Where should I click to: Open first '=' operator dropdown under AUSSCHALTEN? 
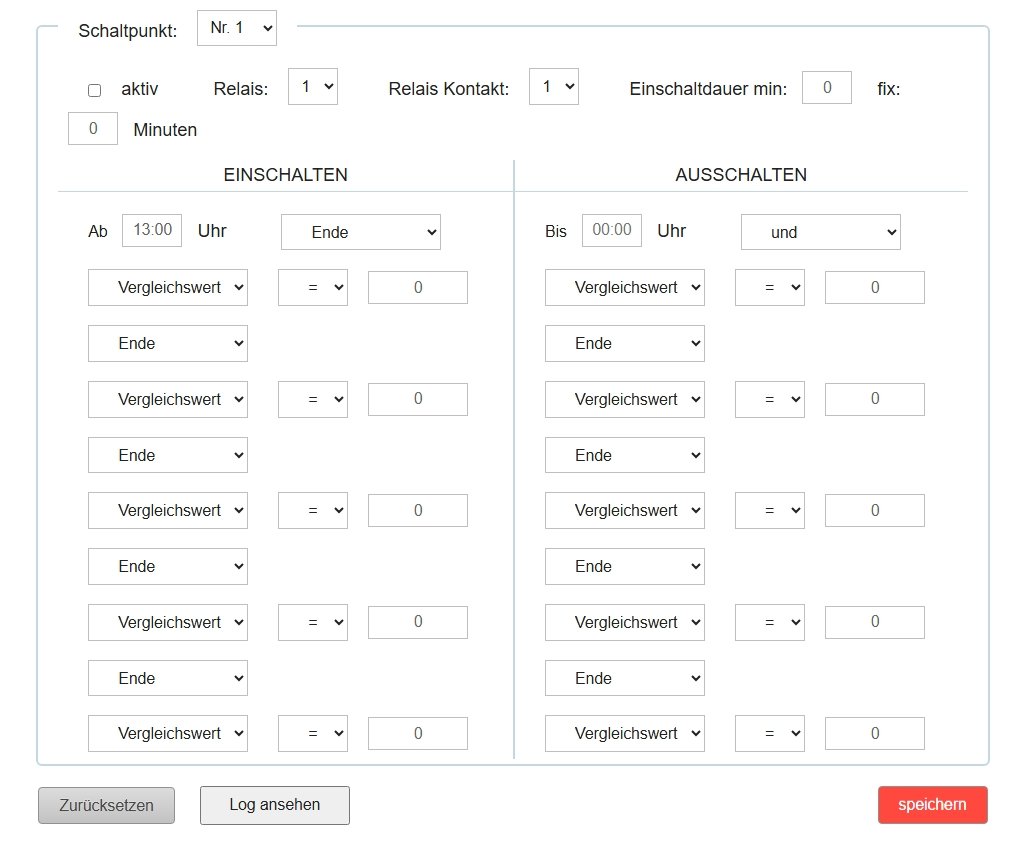[x=770, y=288]
